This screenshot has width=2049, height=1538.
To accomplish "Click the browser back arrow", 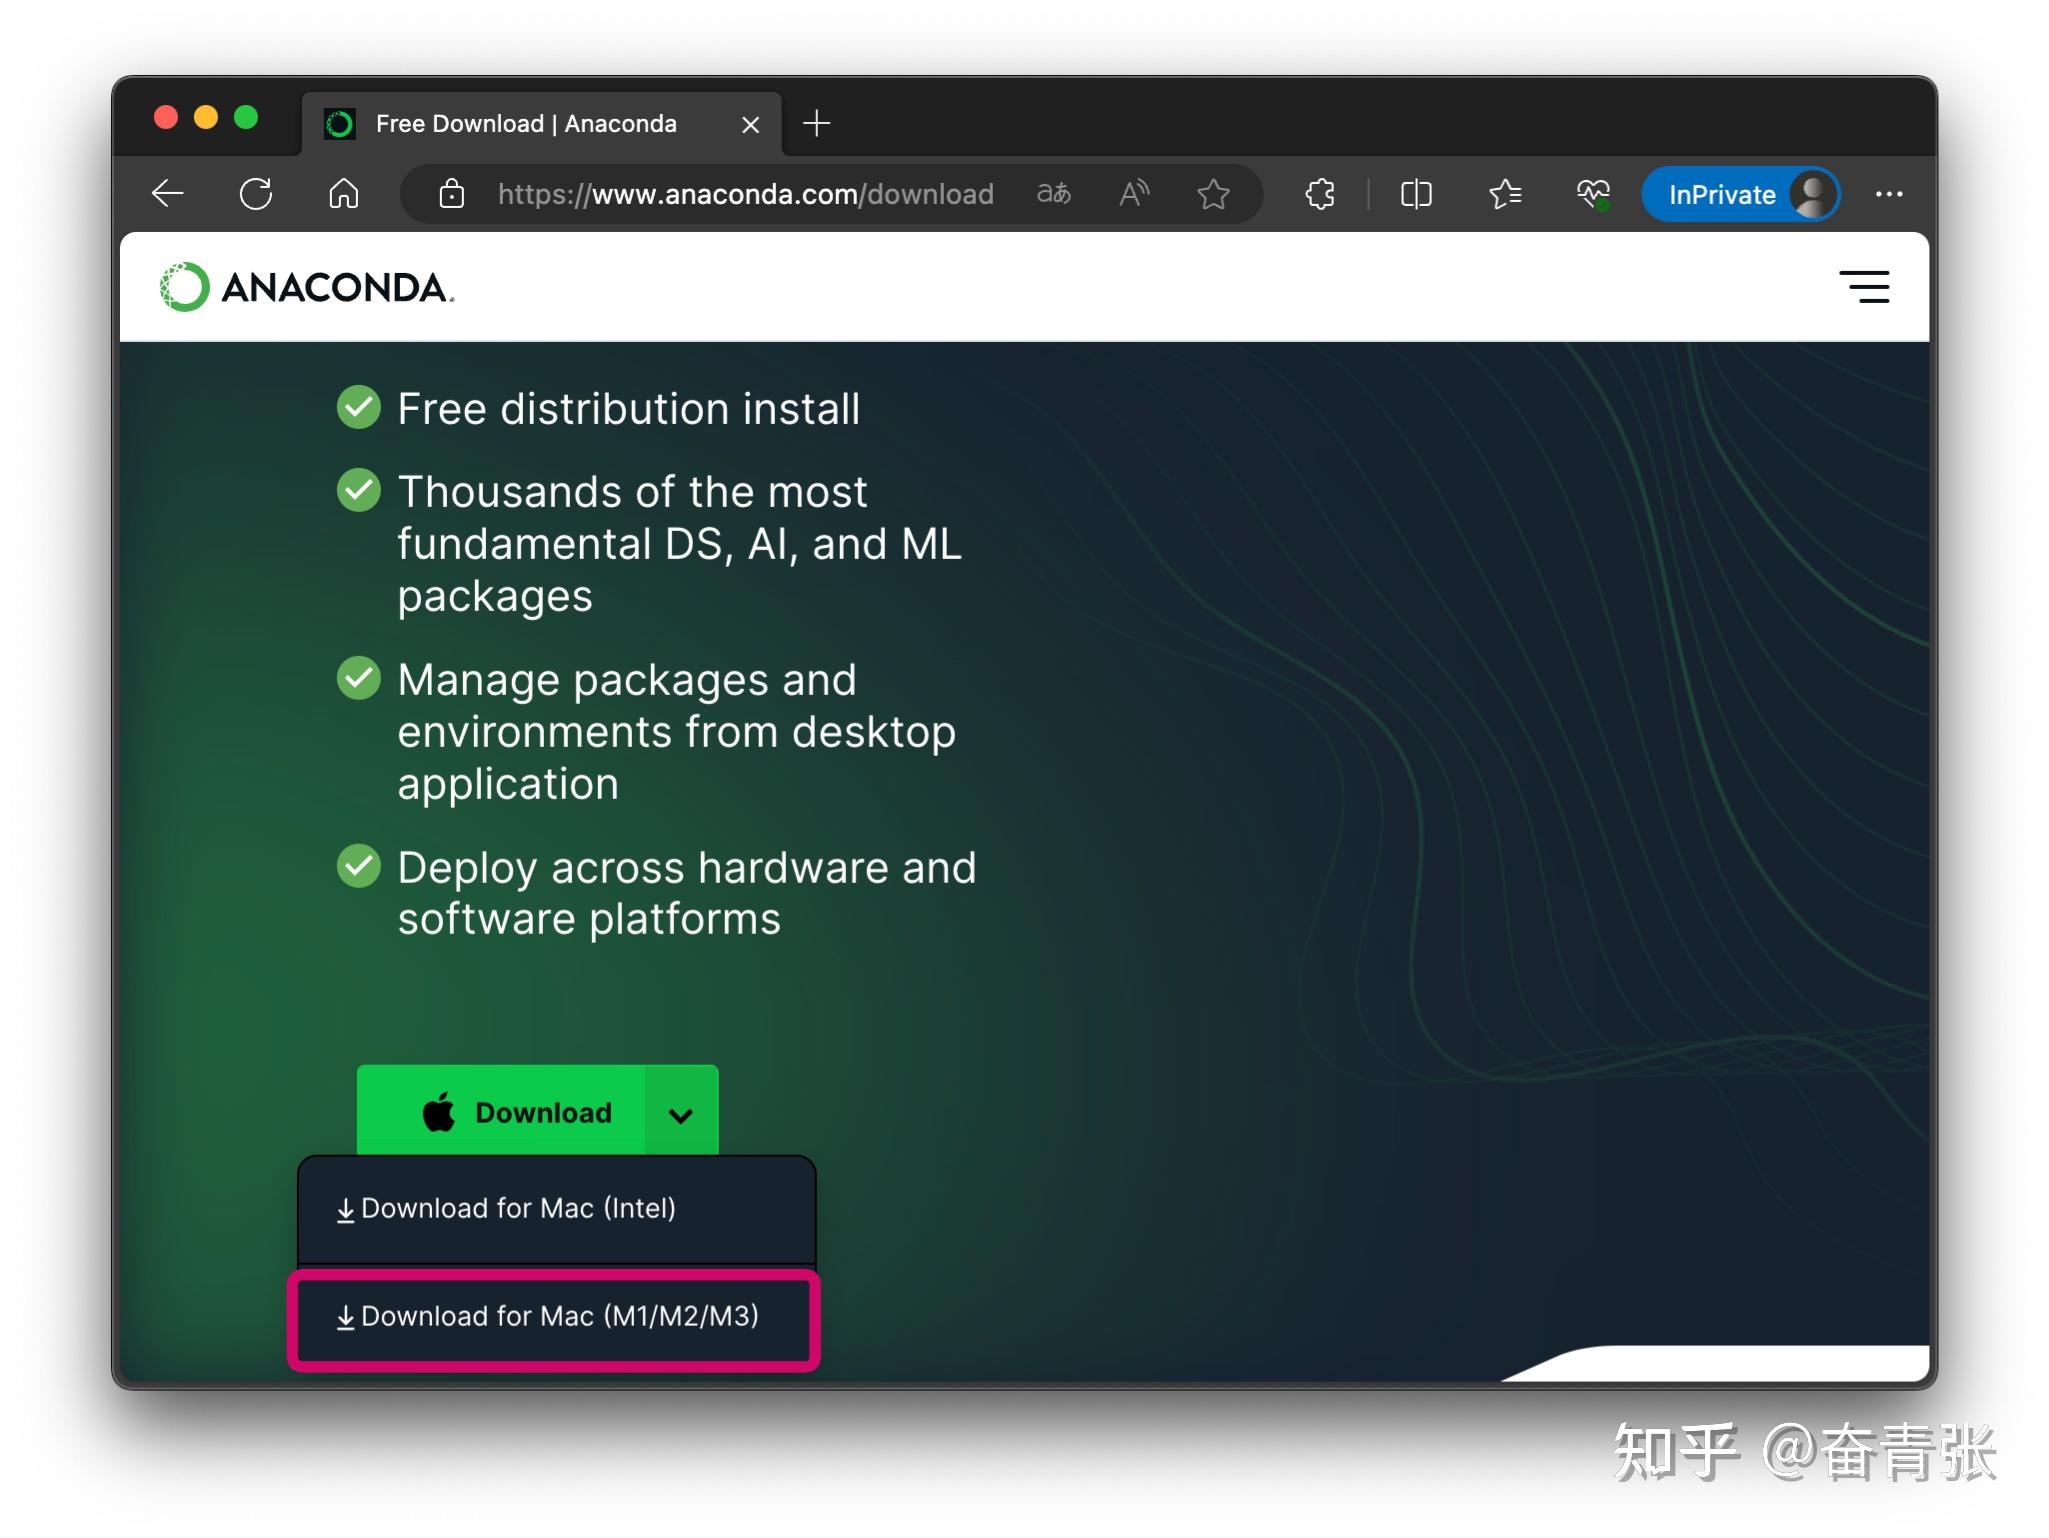I will [167, 194].
